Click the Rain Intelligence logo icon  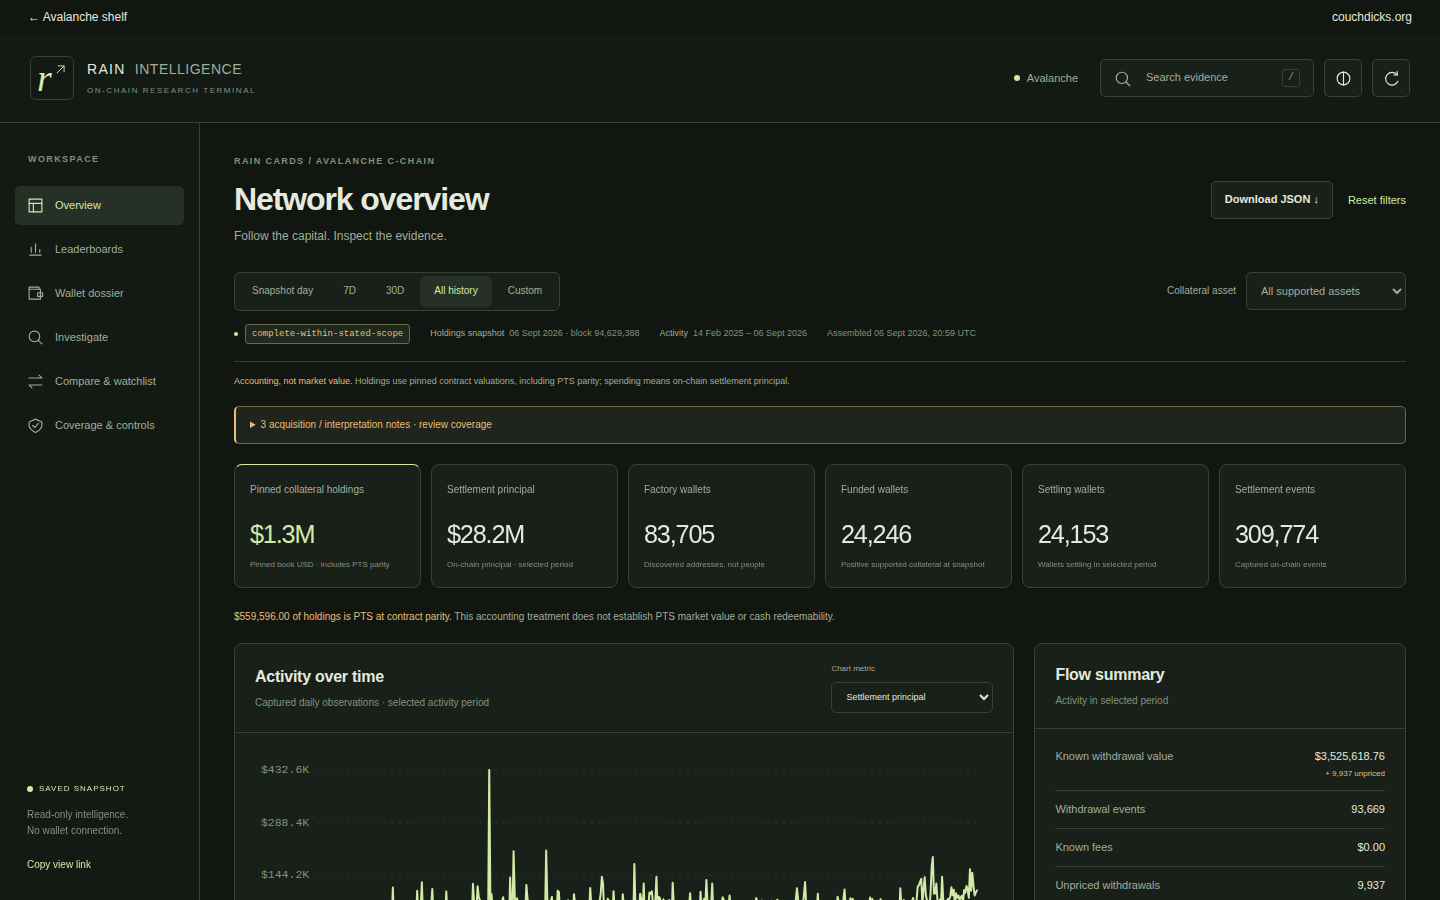pos(52,78)
